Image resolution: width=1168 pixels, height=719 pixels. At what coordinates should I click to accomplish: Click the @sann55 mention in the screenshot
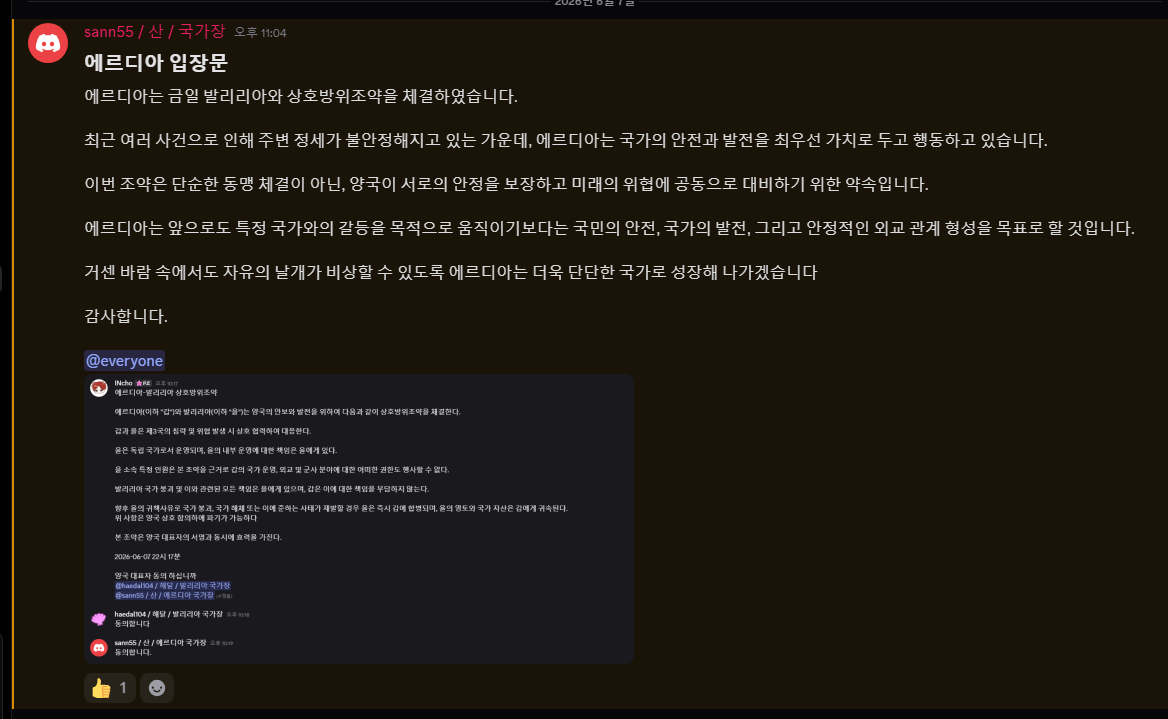(x=164, y=595)
